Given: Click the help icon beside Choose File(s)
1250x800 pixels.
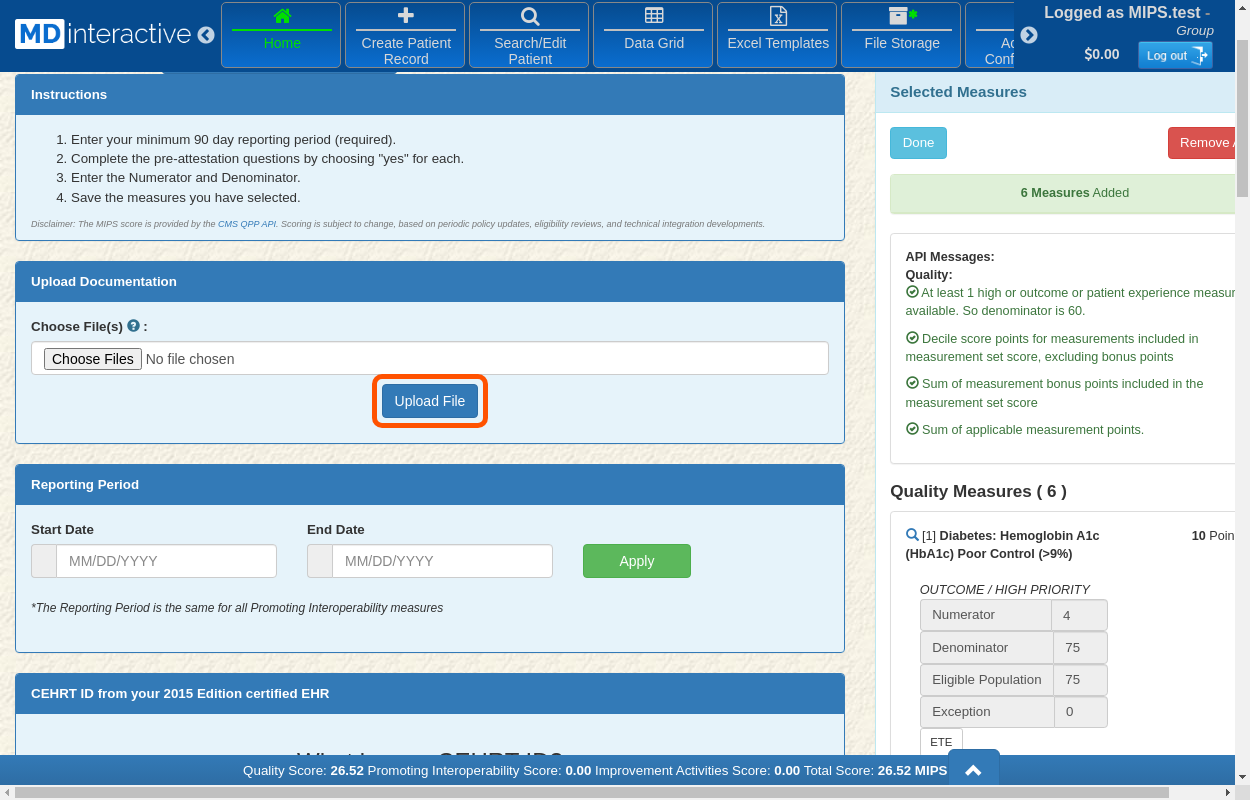Looking at the screenshot, I should [134, 326].
